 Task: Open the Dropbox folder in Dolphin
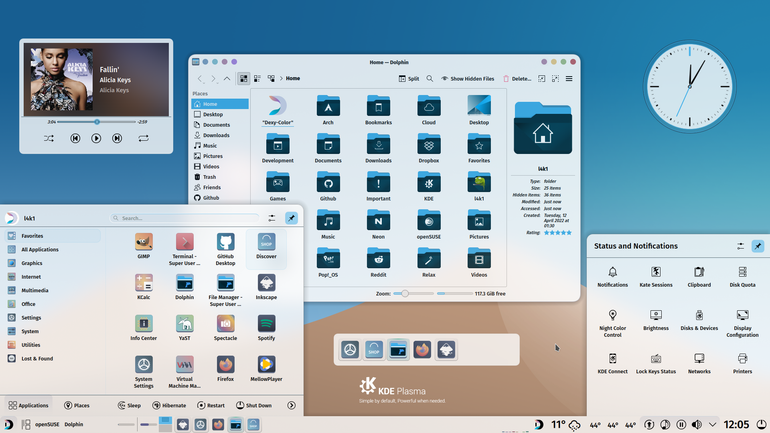pos(429,149)
